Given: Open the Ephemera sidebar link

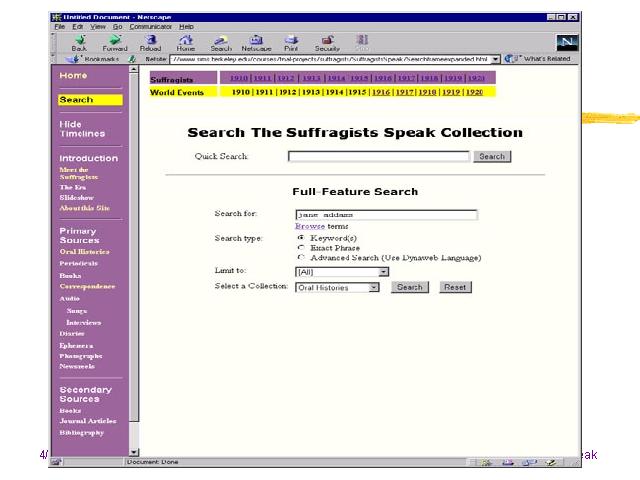Looking at the screenshot, I should (76, 346).
